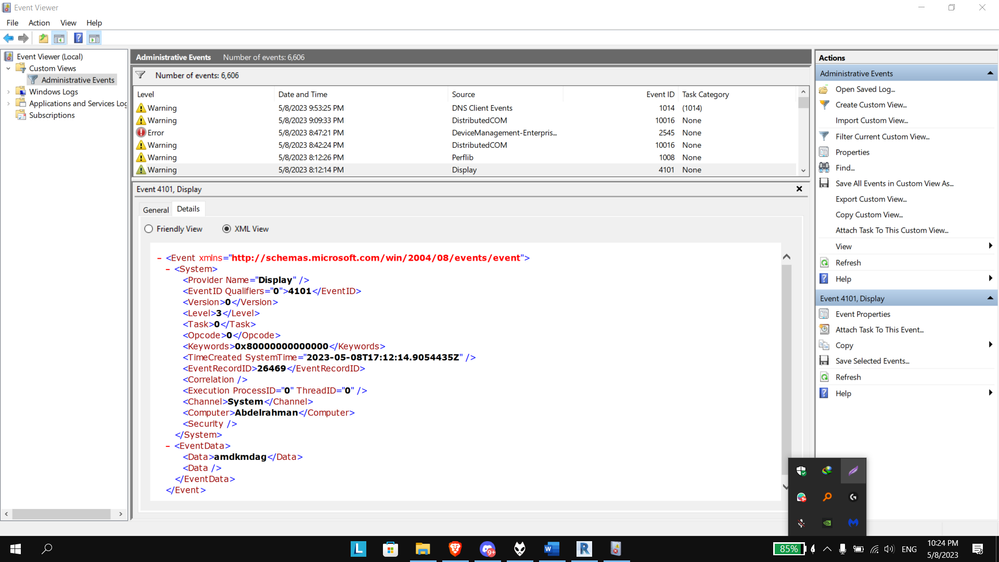Open Help via toolbar question-mark icon
Image resolution: width=999 pixels, height=562 pixels.
tap(78, 38)
